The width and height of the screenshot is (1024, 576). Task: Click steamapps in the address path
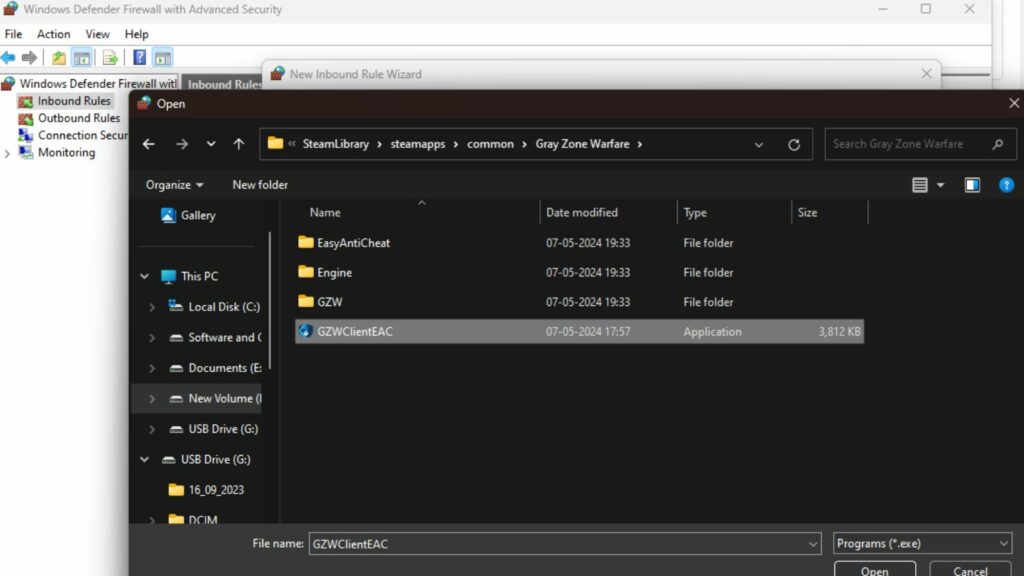418,144
